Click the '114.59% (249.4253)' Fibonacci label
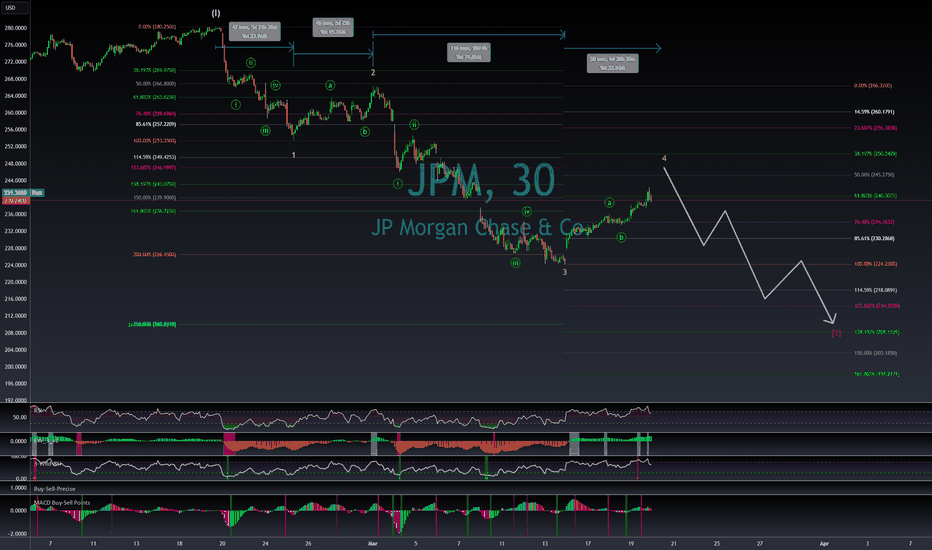The image size is (932, 550). pos(155,157)
